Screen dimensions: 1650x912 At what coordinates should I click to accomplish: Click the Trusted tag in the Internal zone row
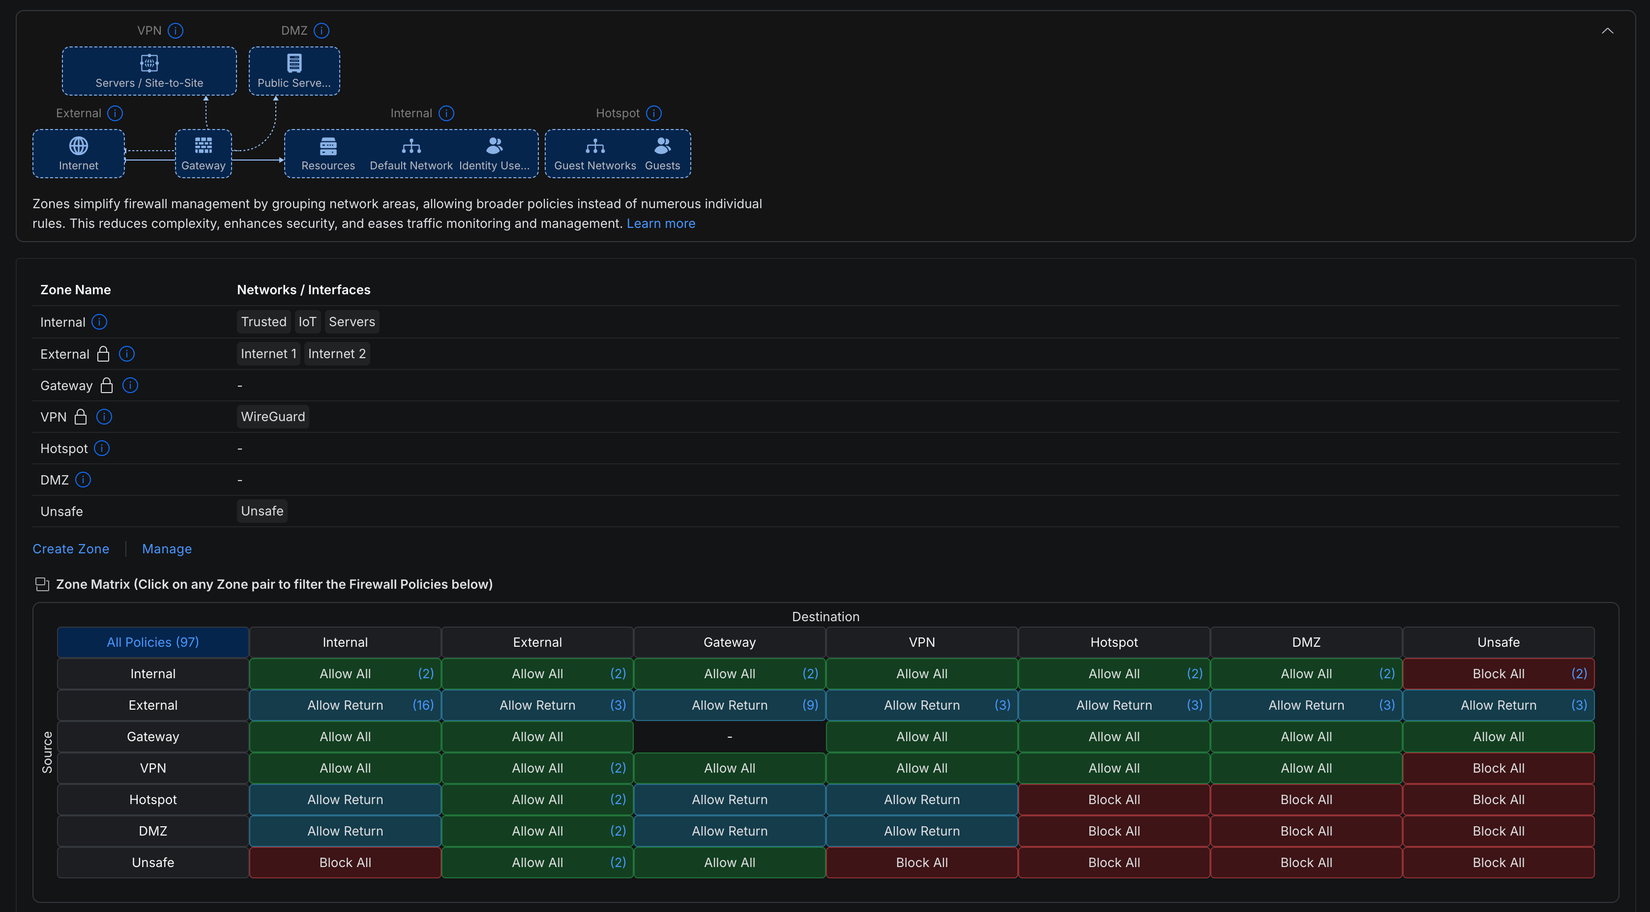click(263, 322)
